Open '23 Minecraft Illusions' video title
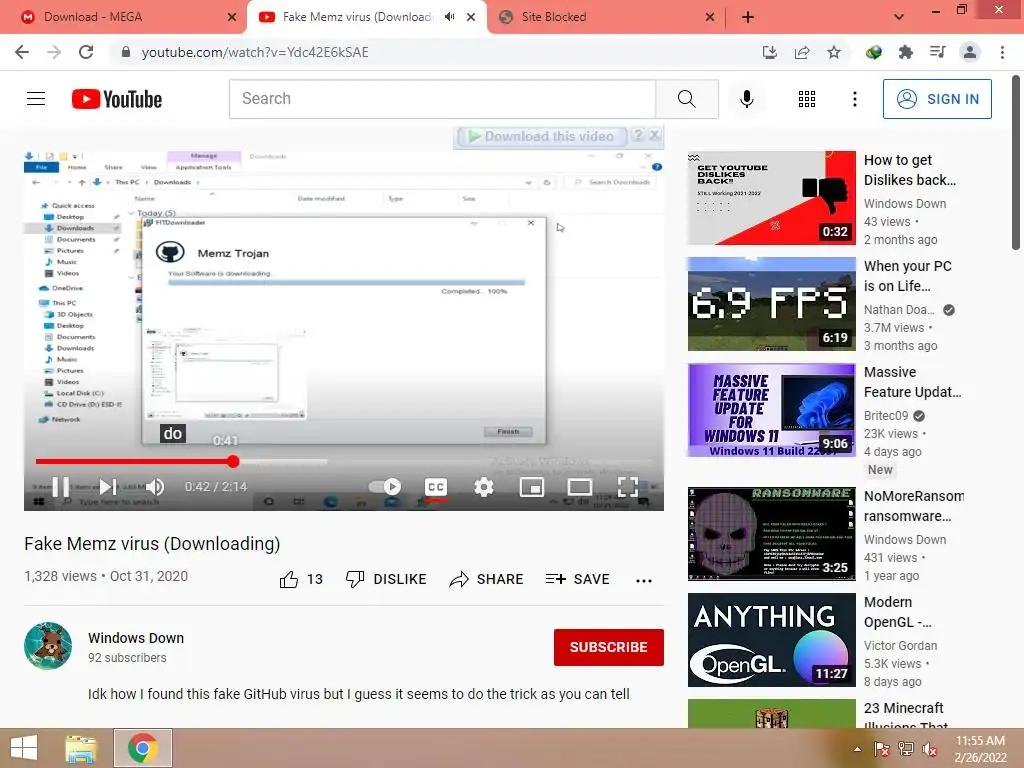 coord(906,714)
